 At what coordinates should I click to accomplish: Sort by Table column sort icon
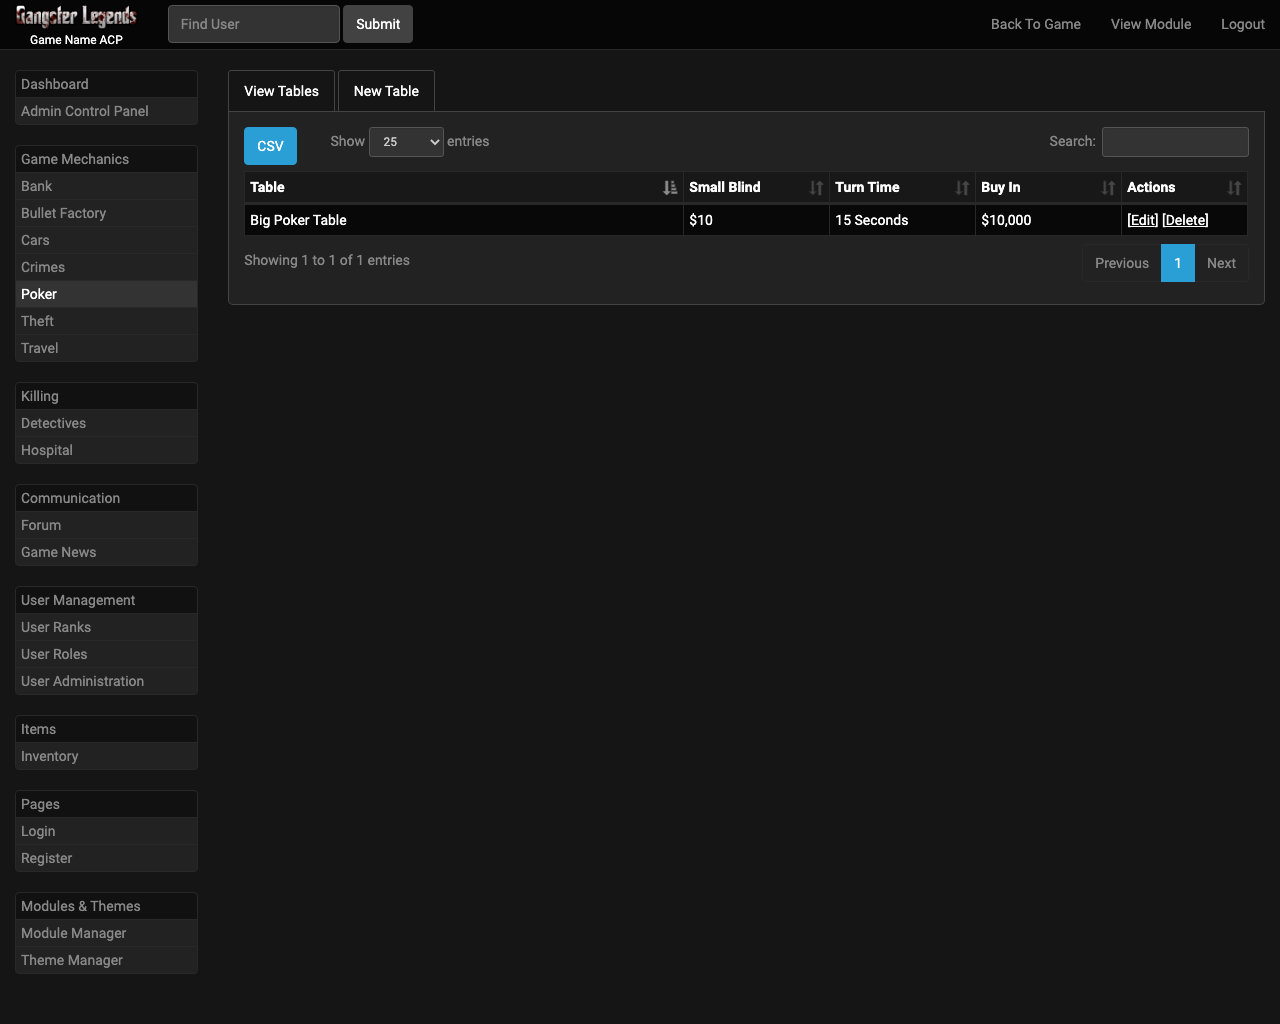669,188
